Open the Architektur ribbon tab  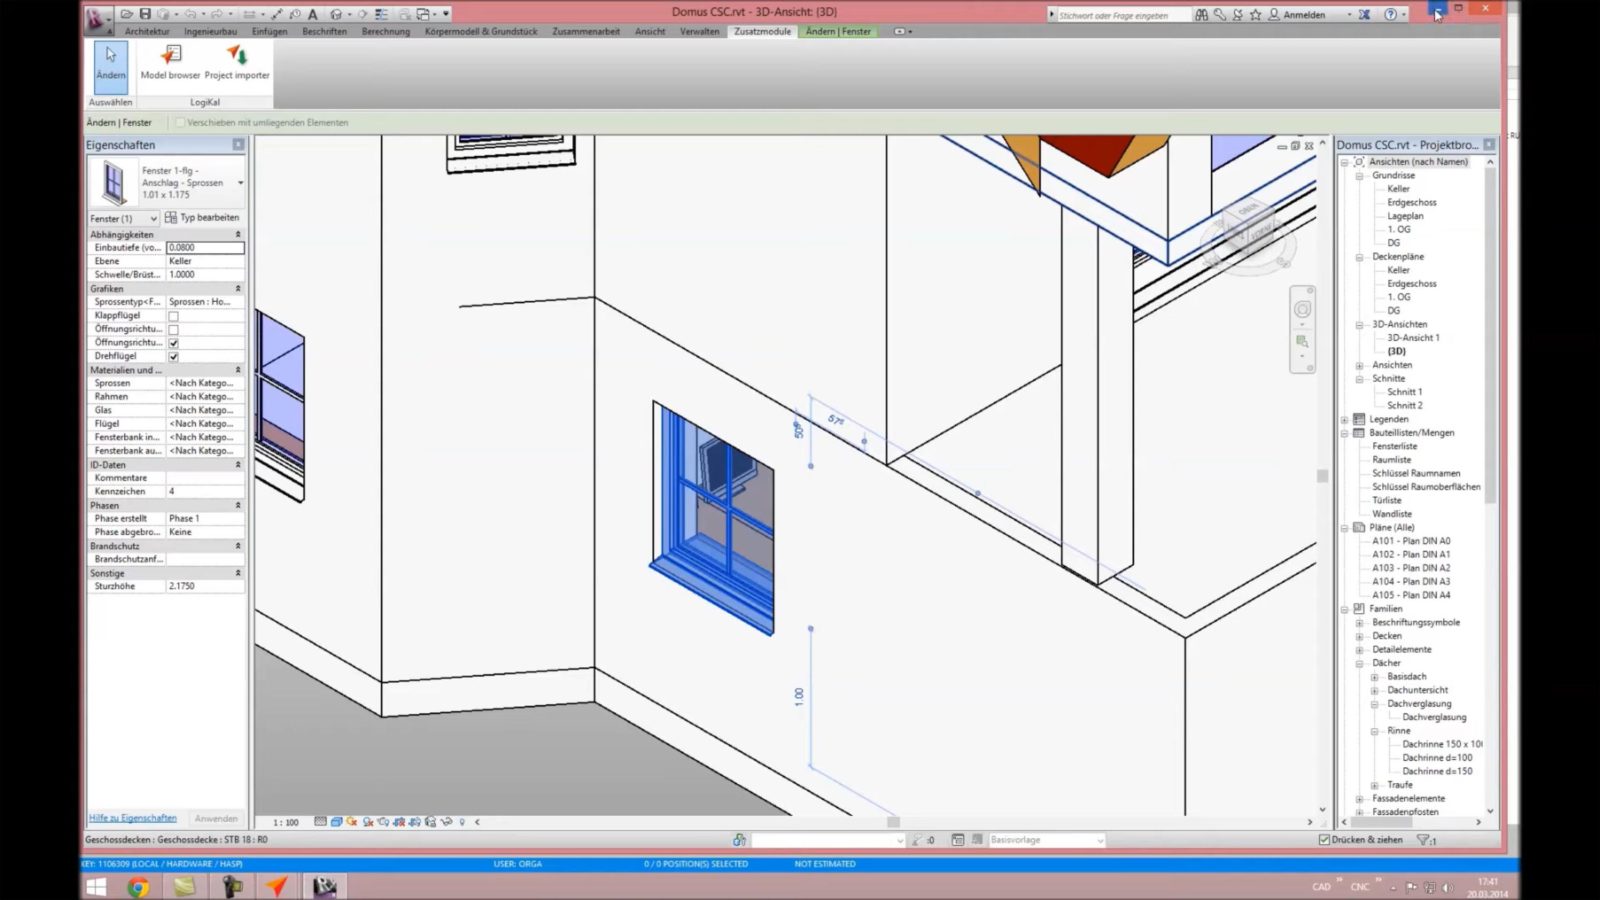pos(147,31)
